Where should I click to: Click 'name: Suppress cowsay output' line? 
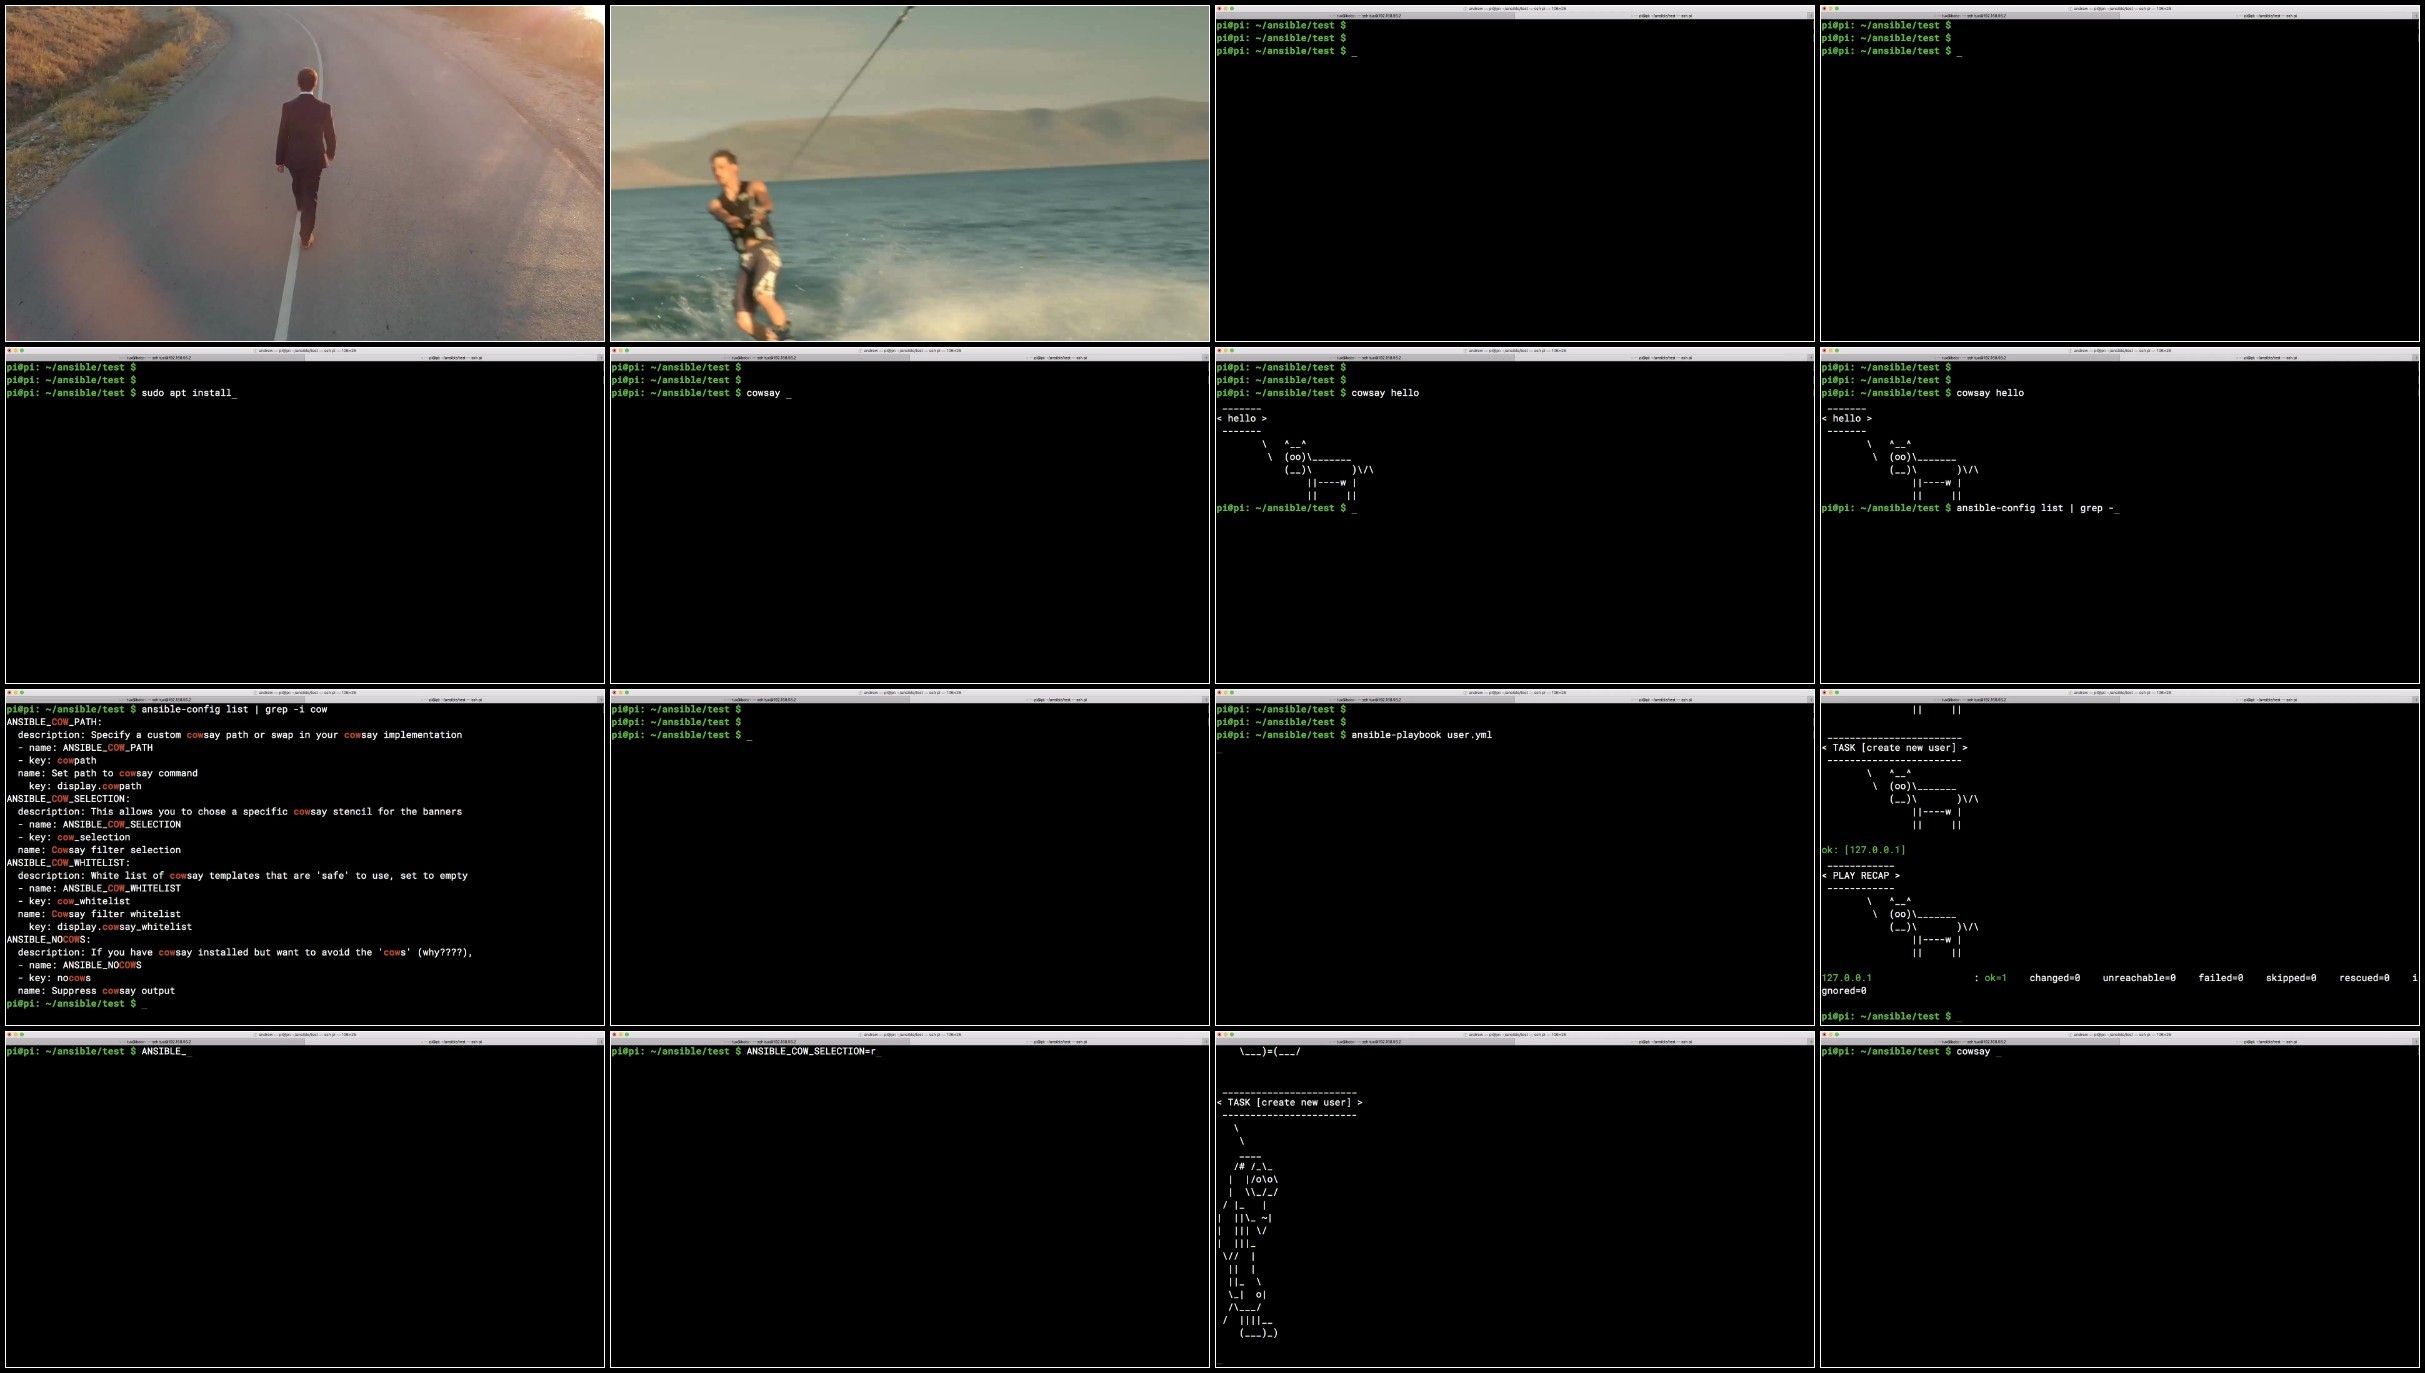pyautogui.click(x=96, y=991)
